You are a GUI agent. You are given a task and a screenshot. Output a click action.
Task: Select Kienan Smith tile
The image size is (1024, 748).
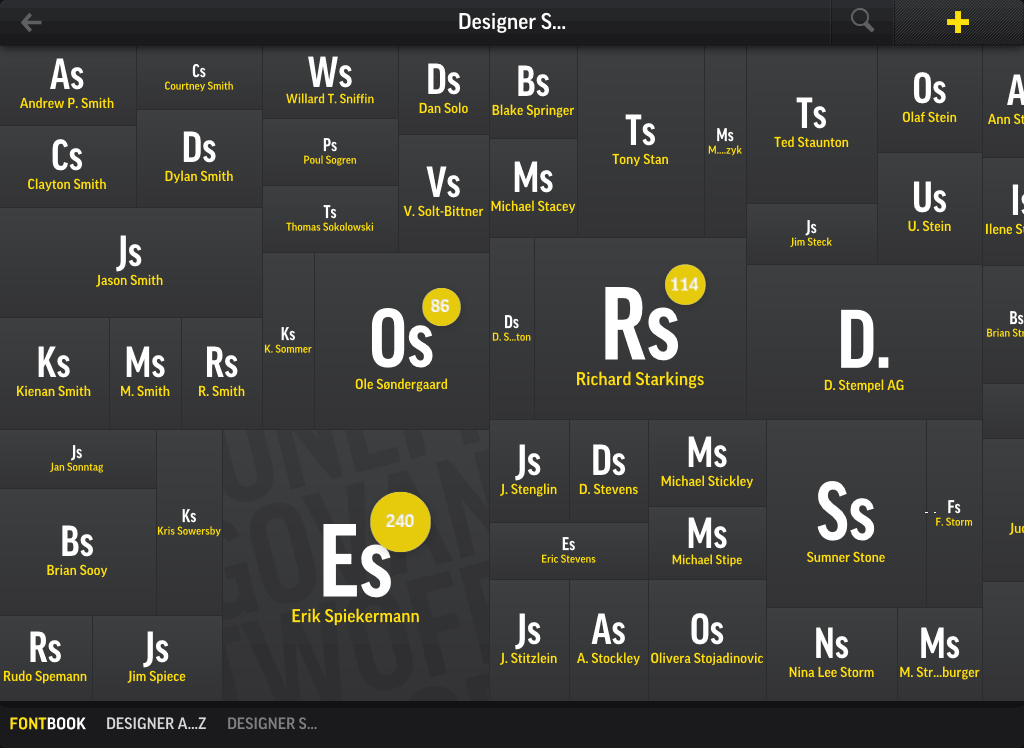(x=54, y=373)
